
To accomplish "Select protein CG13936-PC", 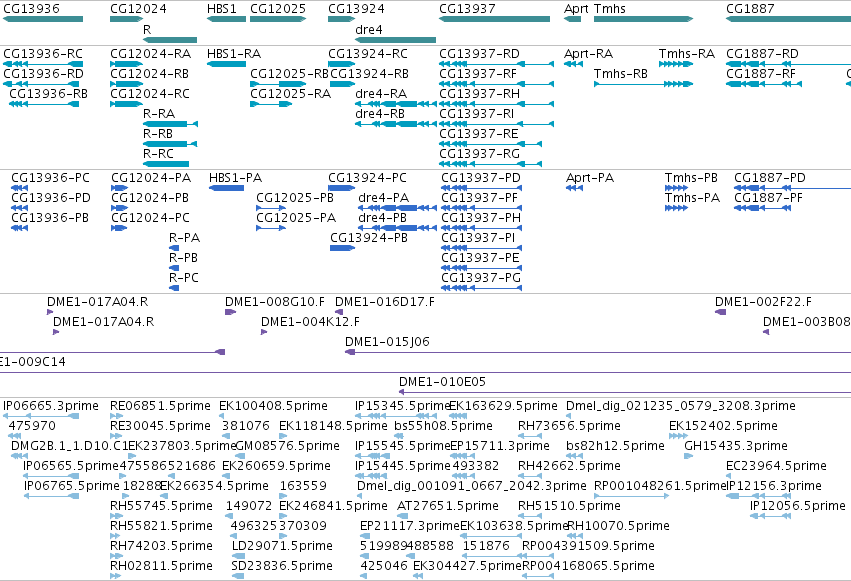I will tap(20, 188).
